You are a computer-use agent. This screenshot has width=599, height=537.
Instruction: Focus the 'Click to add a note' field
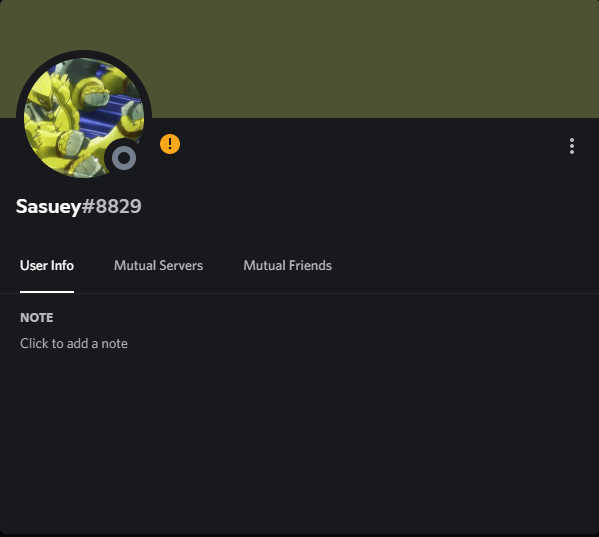74,343
